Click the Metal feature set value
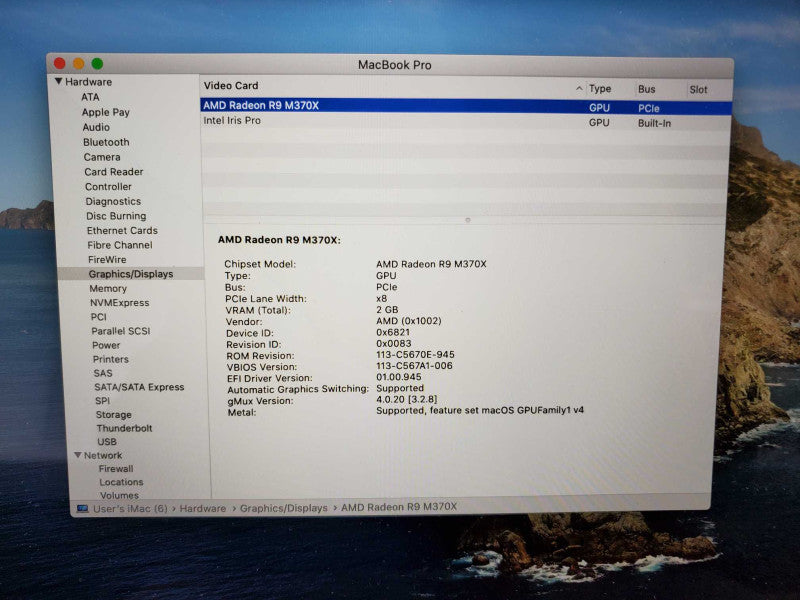This screenshot has width=800, height=600. (x=480, y=410)
